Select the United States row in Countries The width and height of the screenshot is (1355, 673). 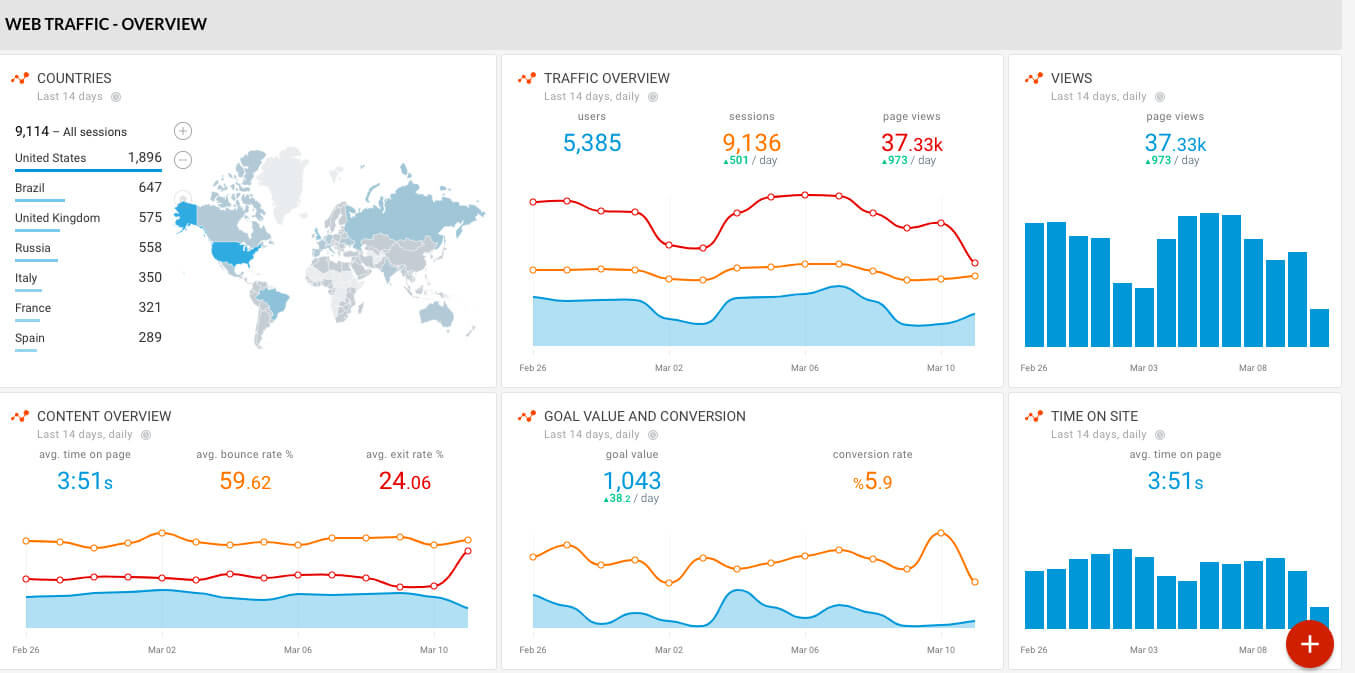88,158
